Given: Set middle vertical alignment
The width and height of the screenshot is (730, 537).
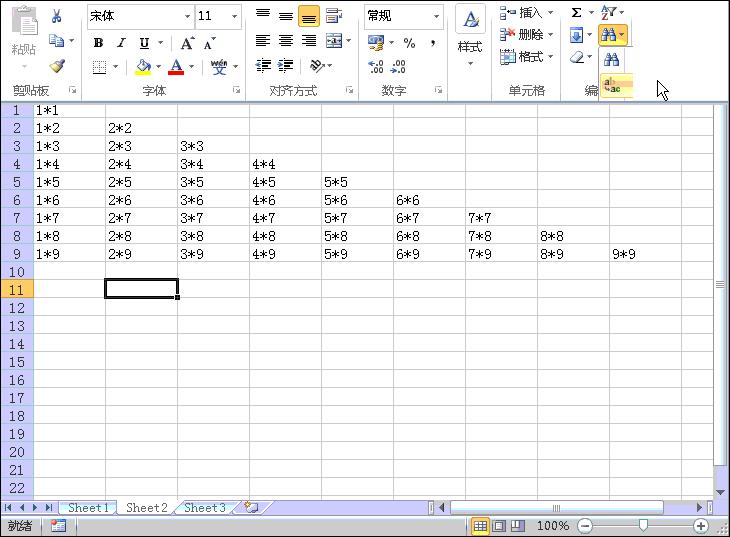Looking at the screenshot, I should (x=286, y=16).
